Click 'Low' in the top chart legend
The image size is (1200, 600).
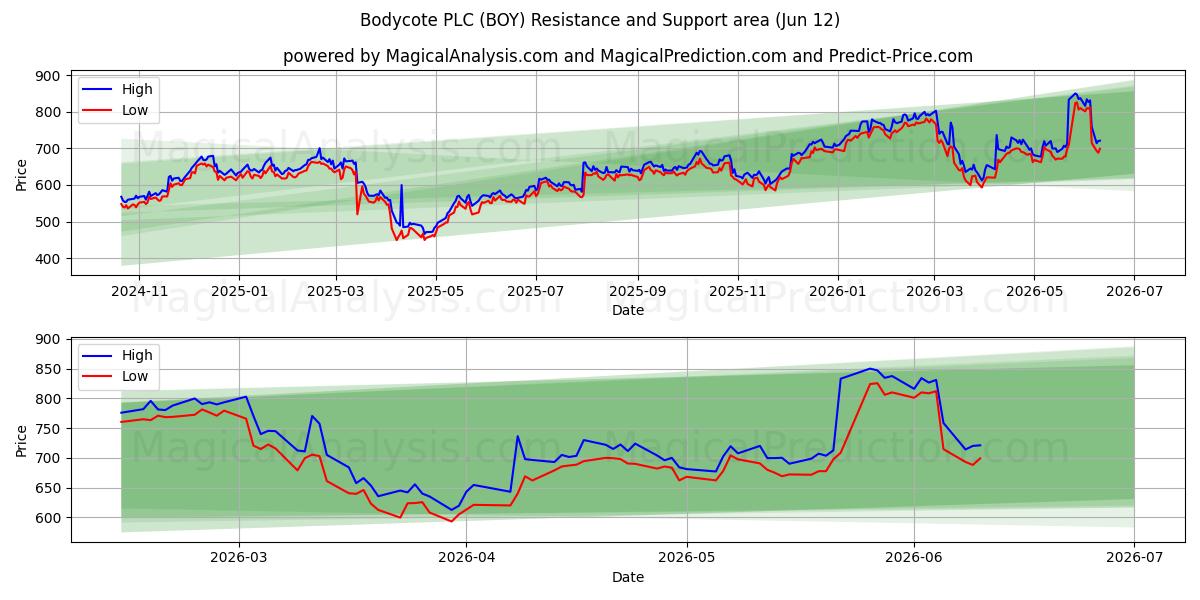[x=135, y=111]
